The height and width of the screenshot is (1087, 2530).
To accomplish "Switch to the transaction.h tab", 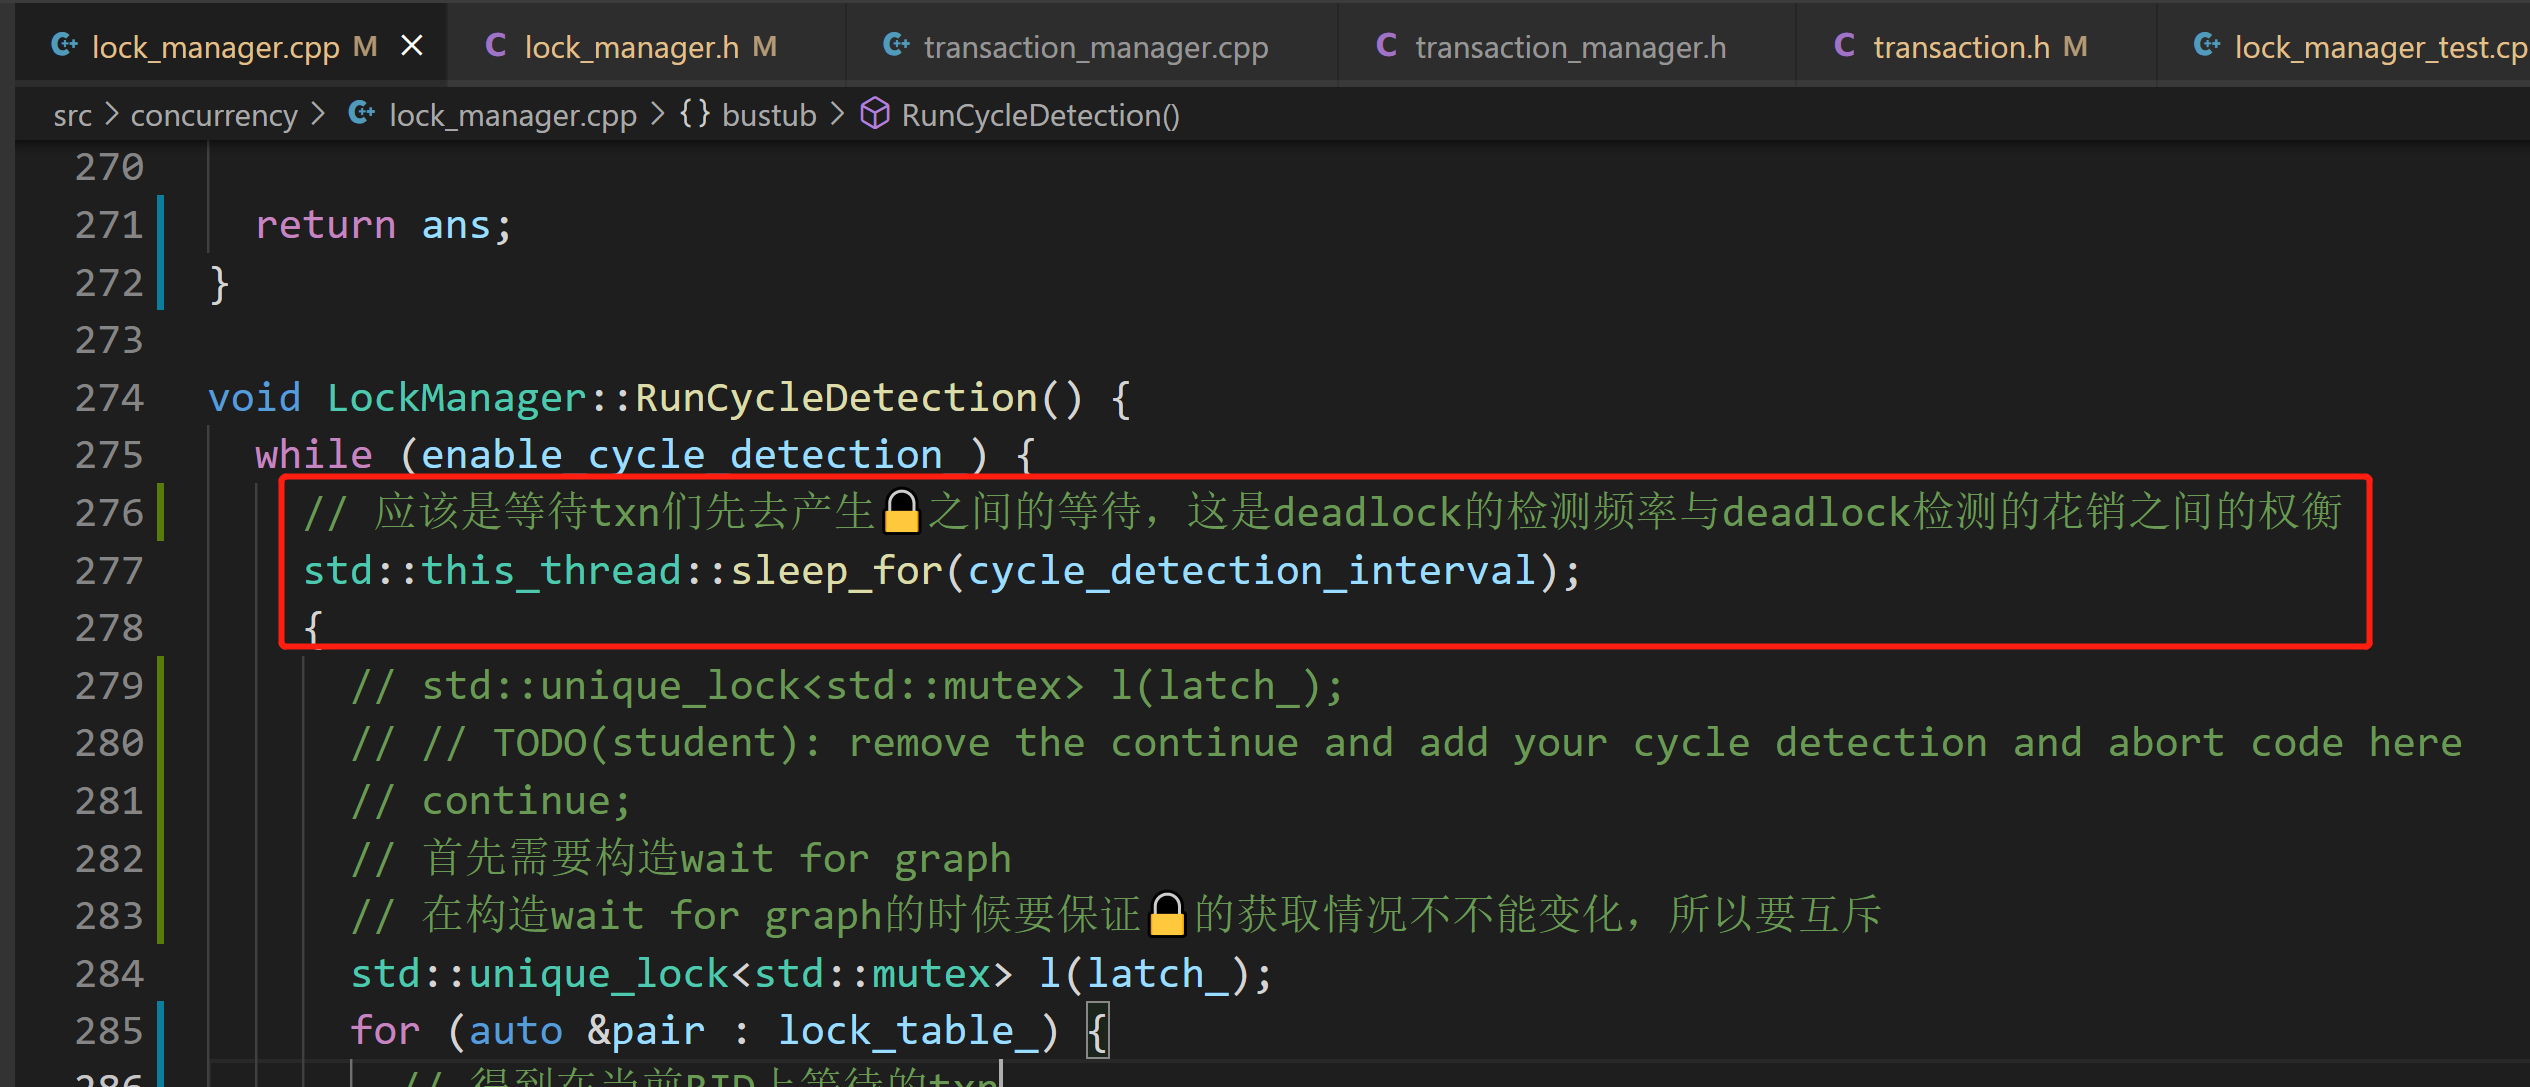I will 1961,47.
